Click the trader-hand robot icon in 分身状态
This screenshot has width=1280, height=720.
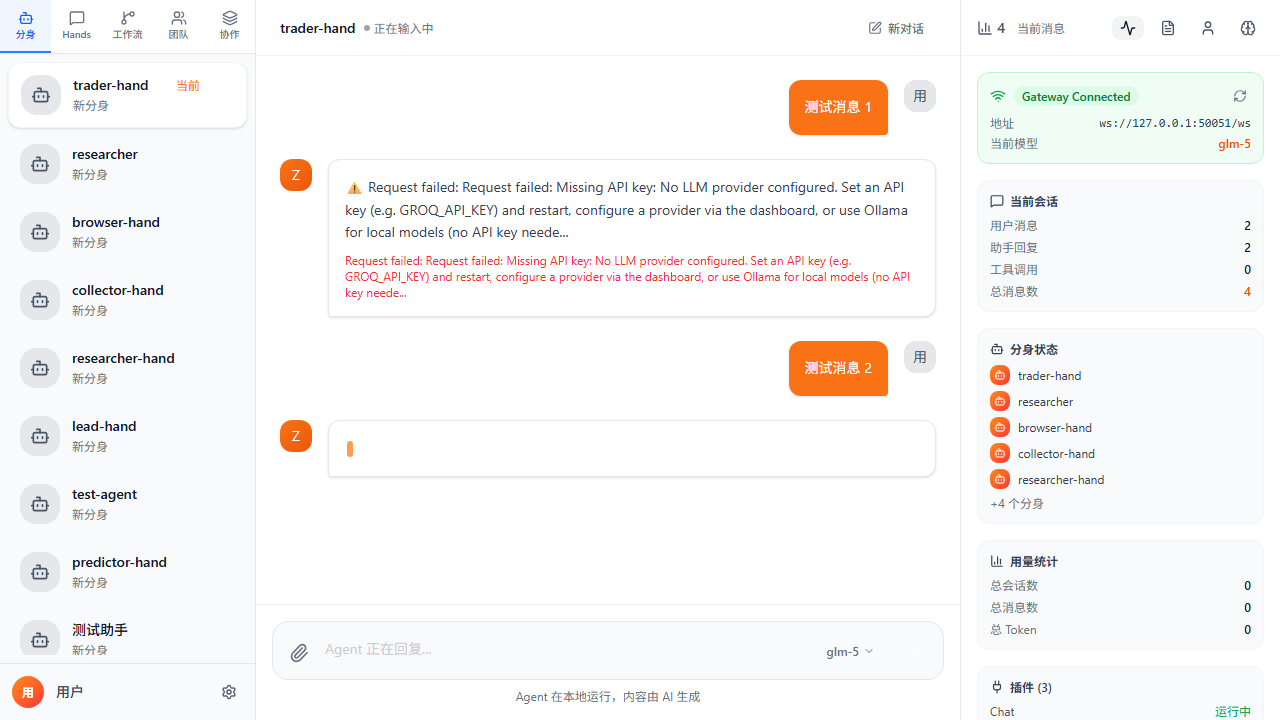point(999,376)
